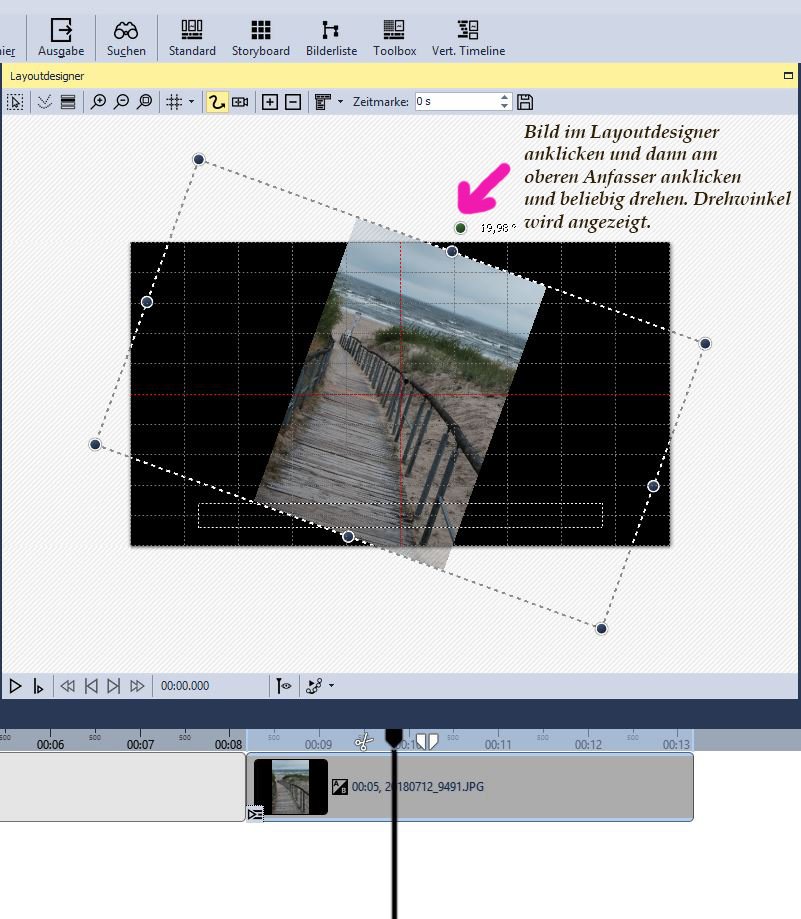
Task: Open the Ausgabe output menu
Action: pyautogui.click(x=61, y=37)
